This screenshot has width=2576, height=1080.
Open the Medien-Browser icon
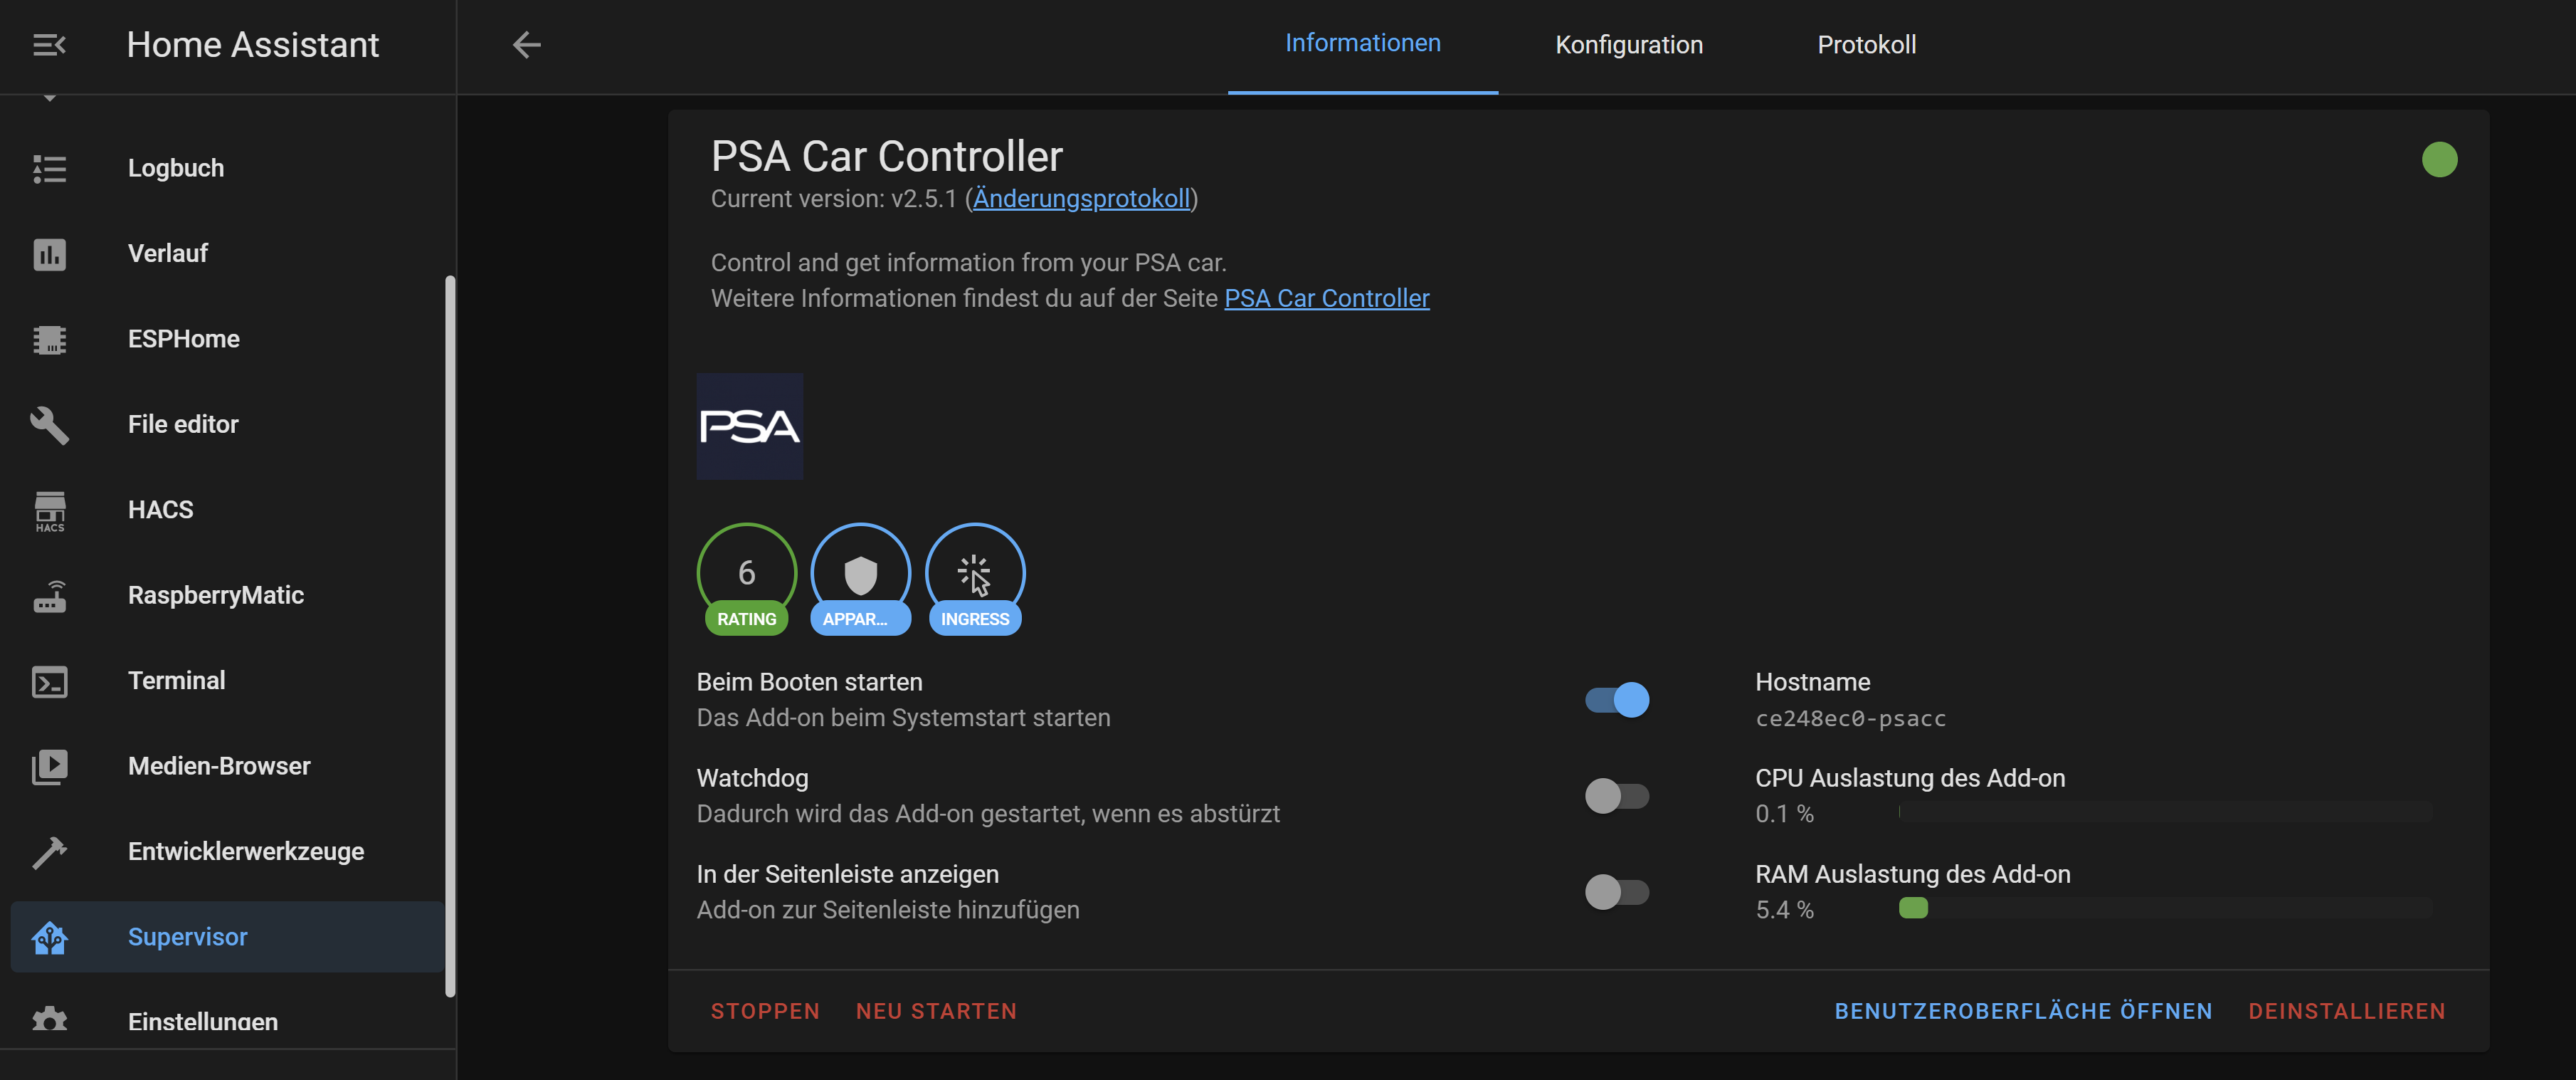tap(49, 766)
